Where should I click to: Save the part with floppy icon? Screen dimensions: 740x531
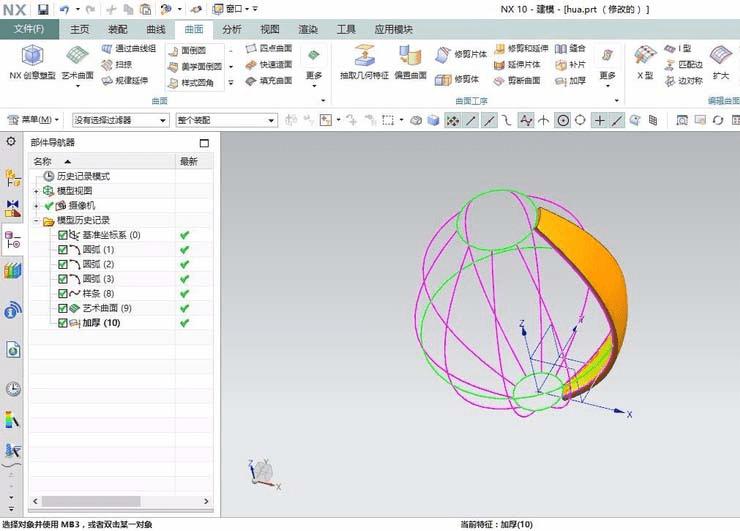43,9
